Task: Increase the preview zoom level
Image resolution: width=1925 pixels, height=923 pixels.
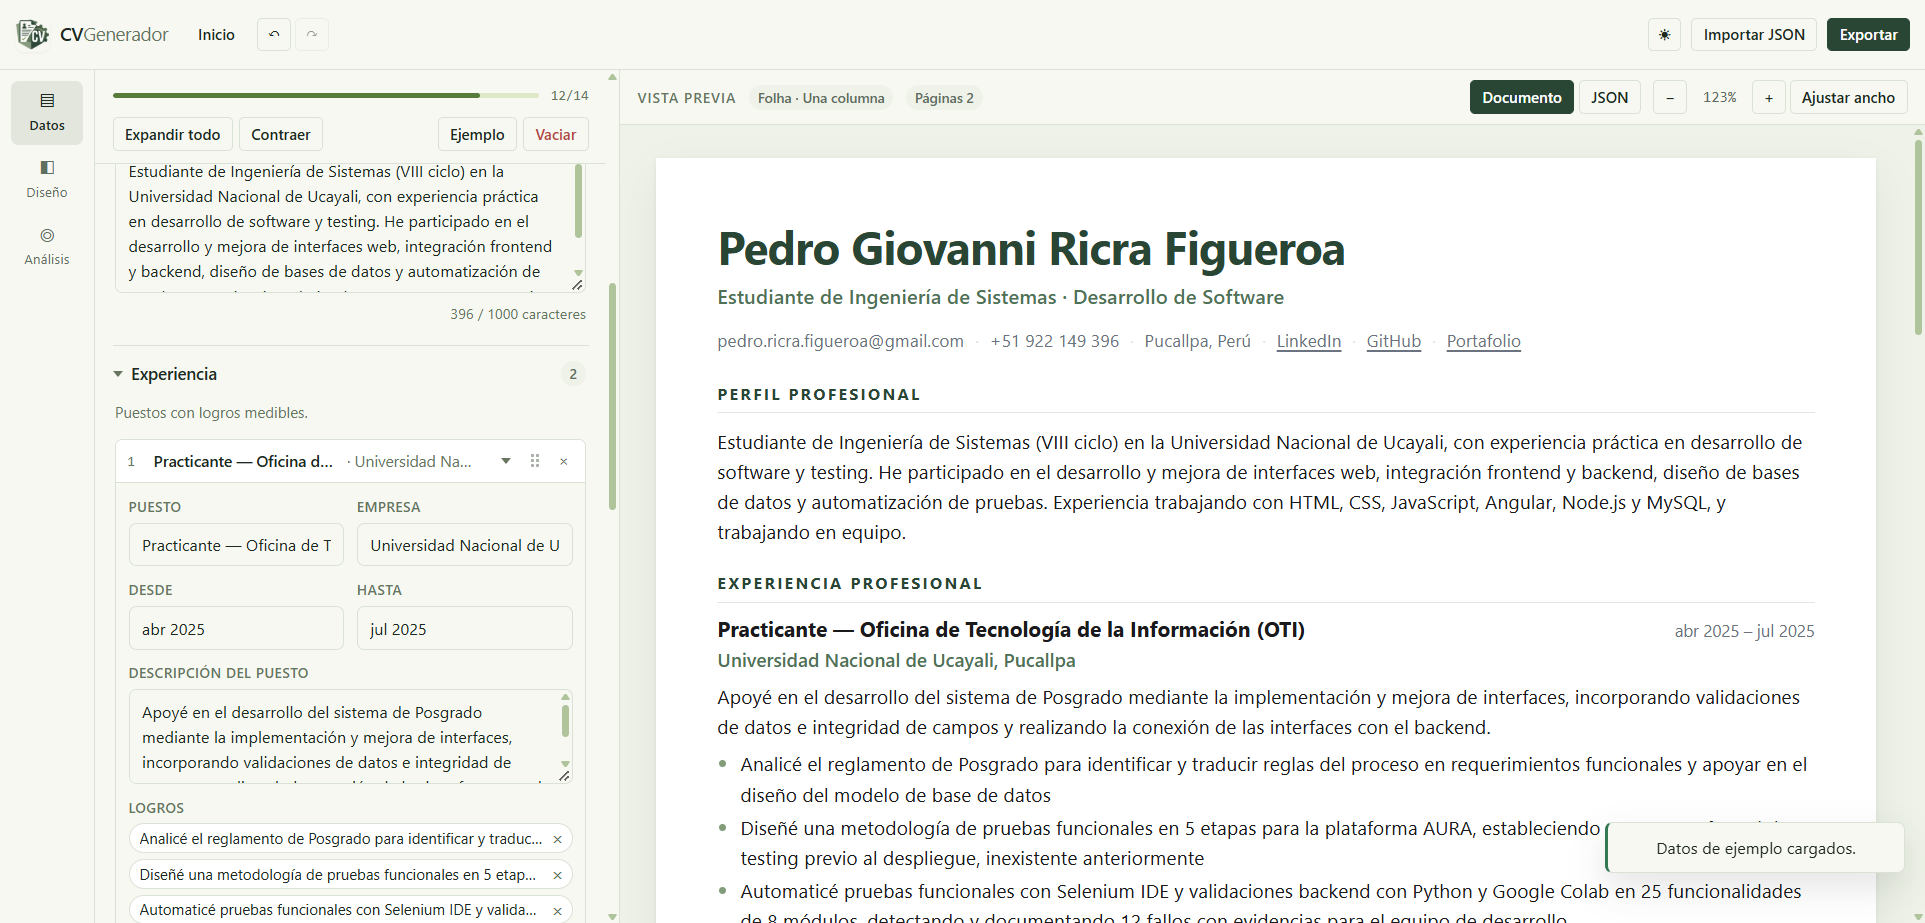Action: [x=1769, y=97]
